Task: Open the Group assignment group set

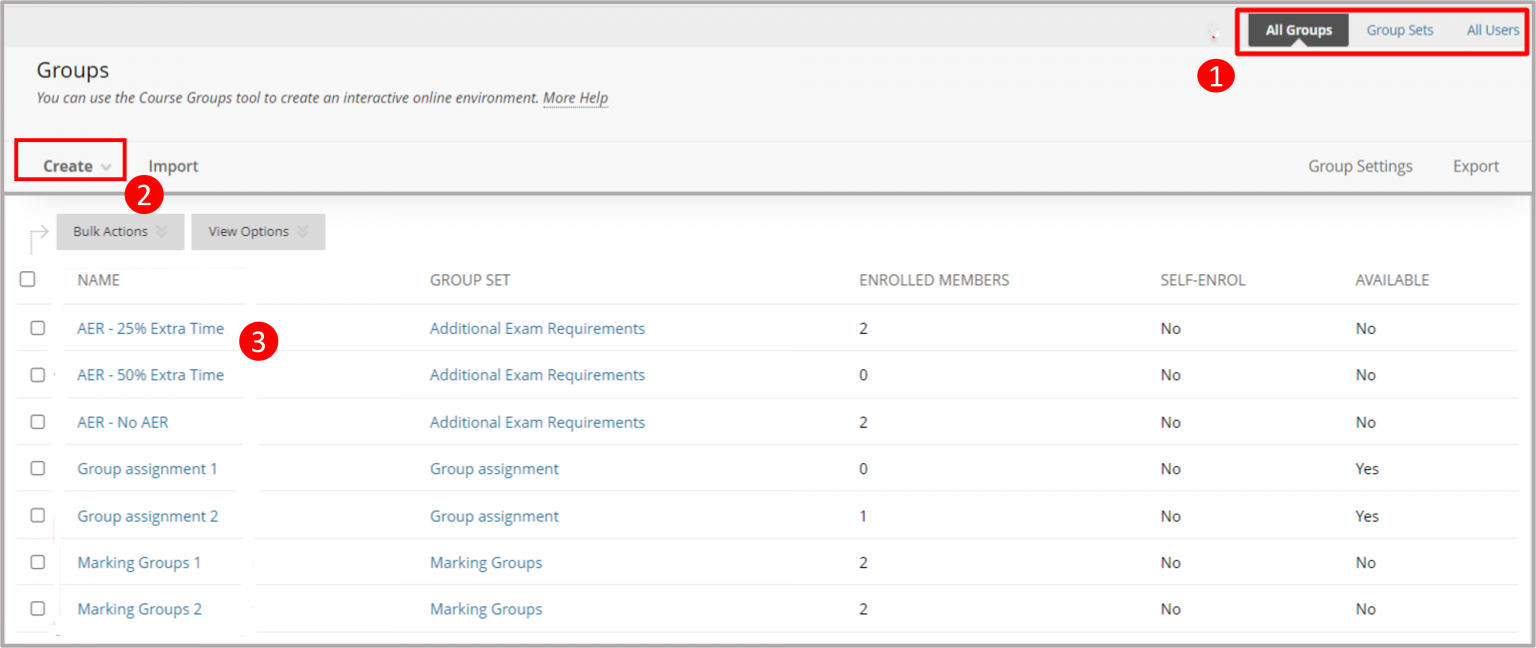Action: click(x=494, y=468)
